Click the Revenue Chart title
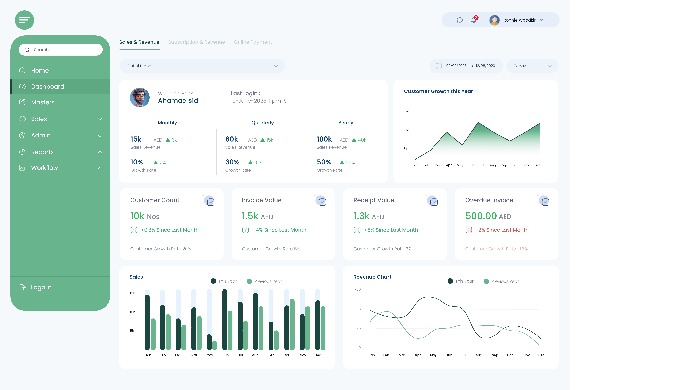This screenshot has height=390, width=680. [x=372, y=277]
